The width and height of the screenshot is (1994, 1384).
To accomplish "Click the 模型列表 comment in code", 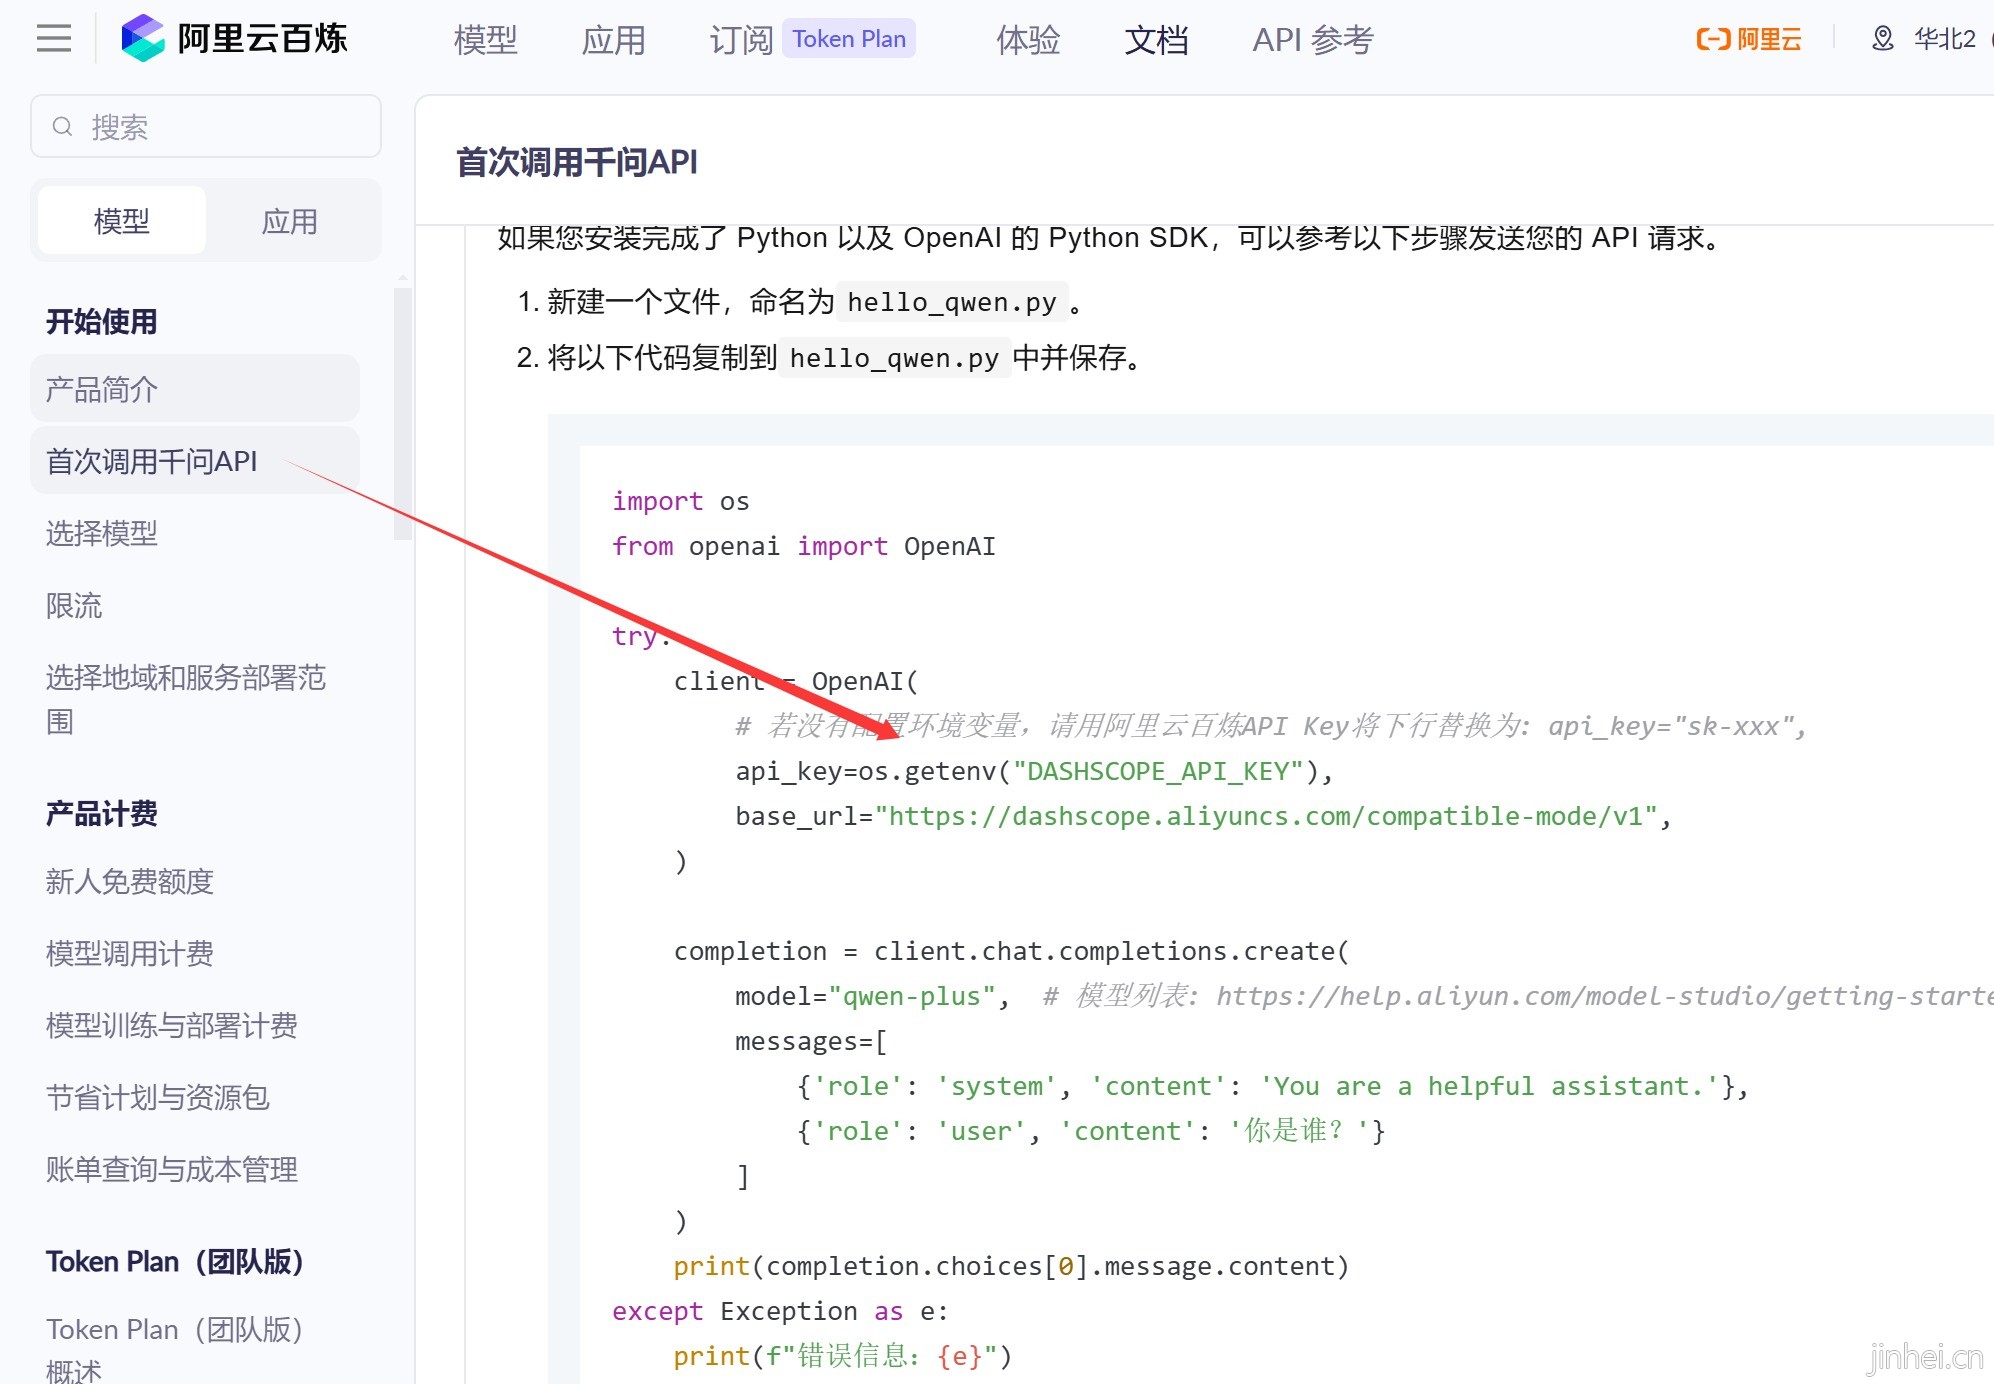I will pos(1518,996).
